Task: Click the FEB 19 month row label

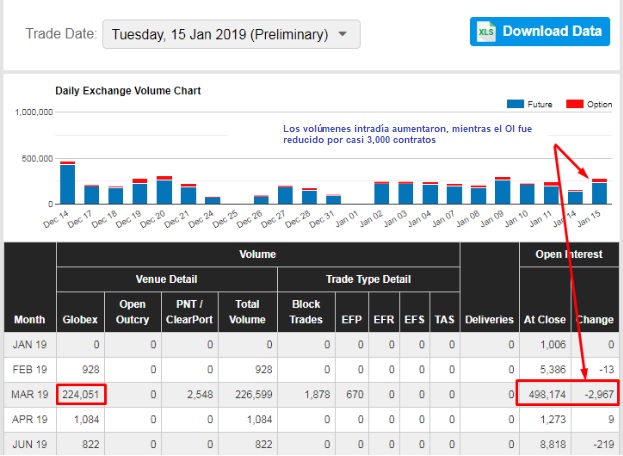Action: pos(30,369)
